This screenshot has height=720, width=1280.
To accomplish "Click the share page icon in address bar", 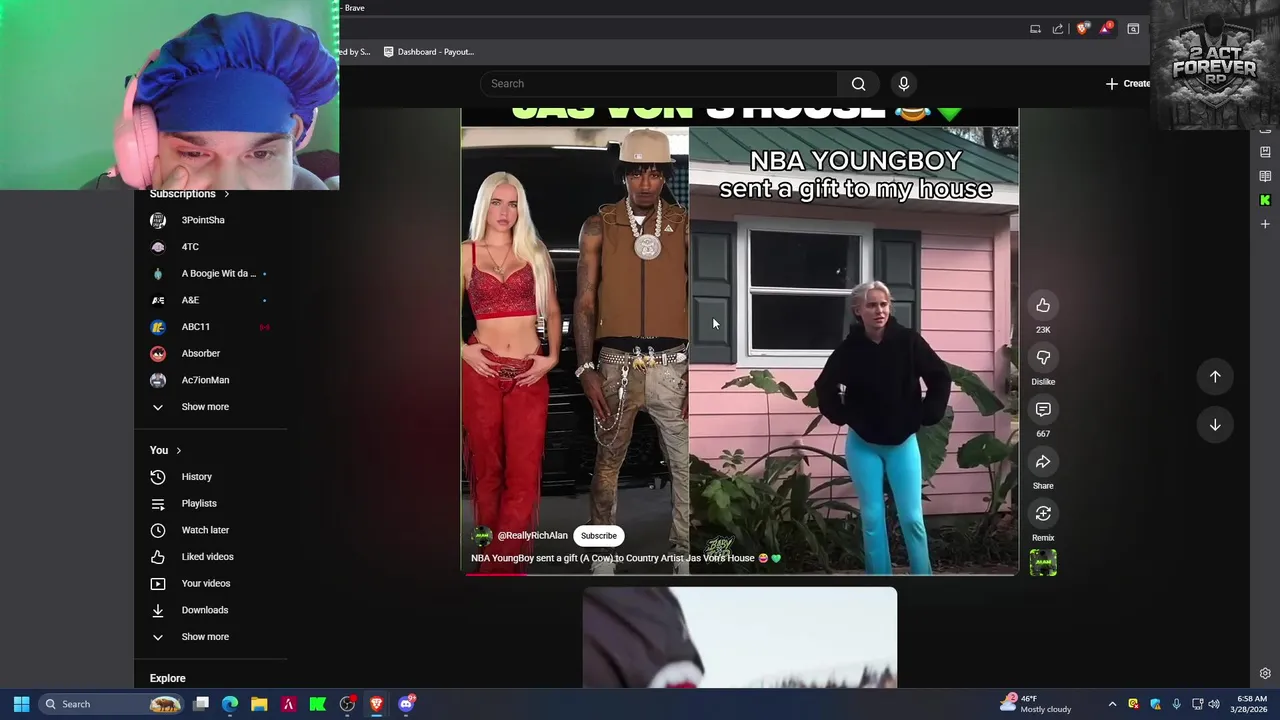I will [1058, 29].
